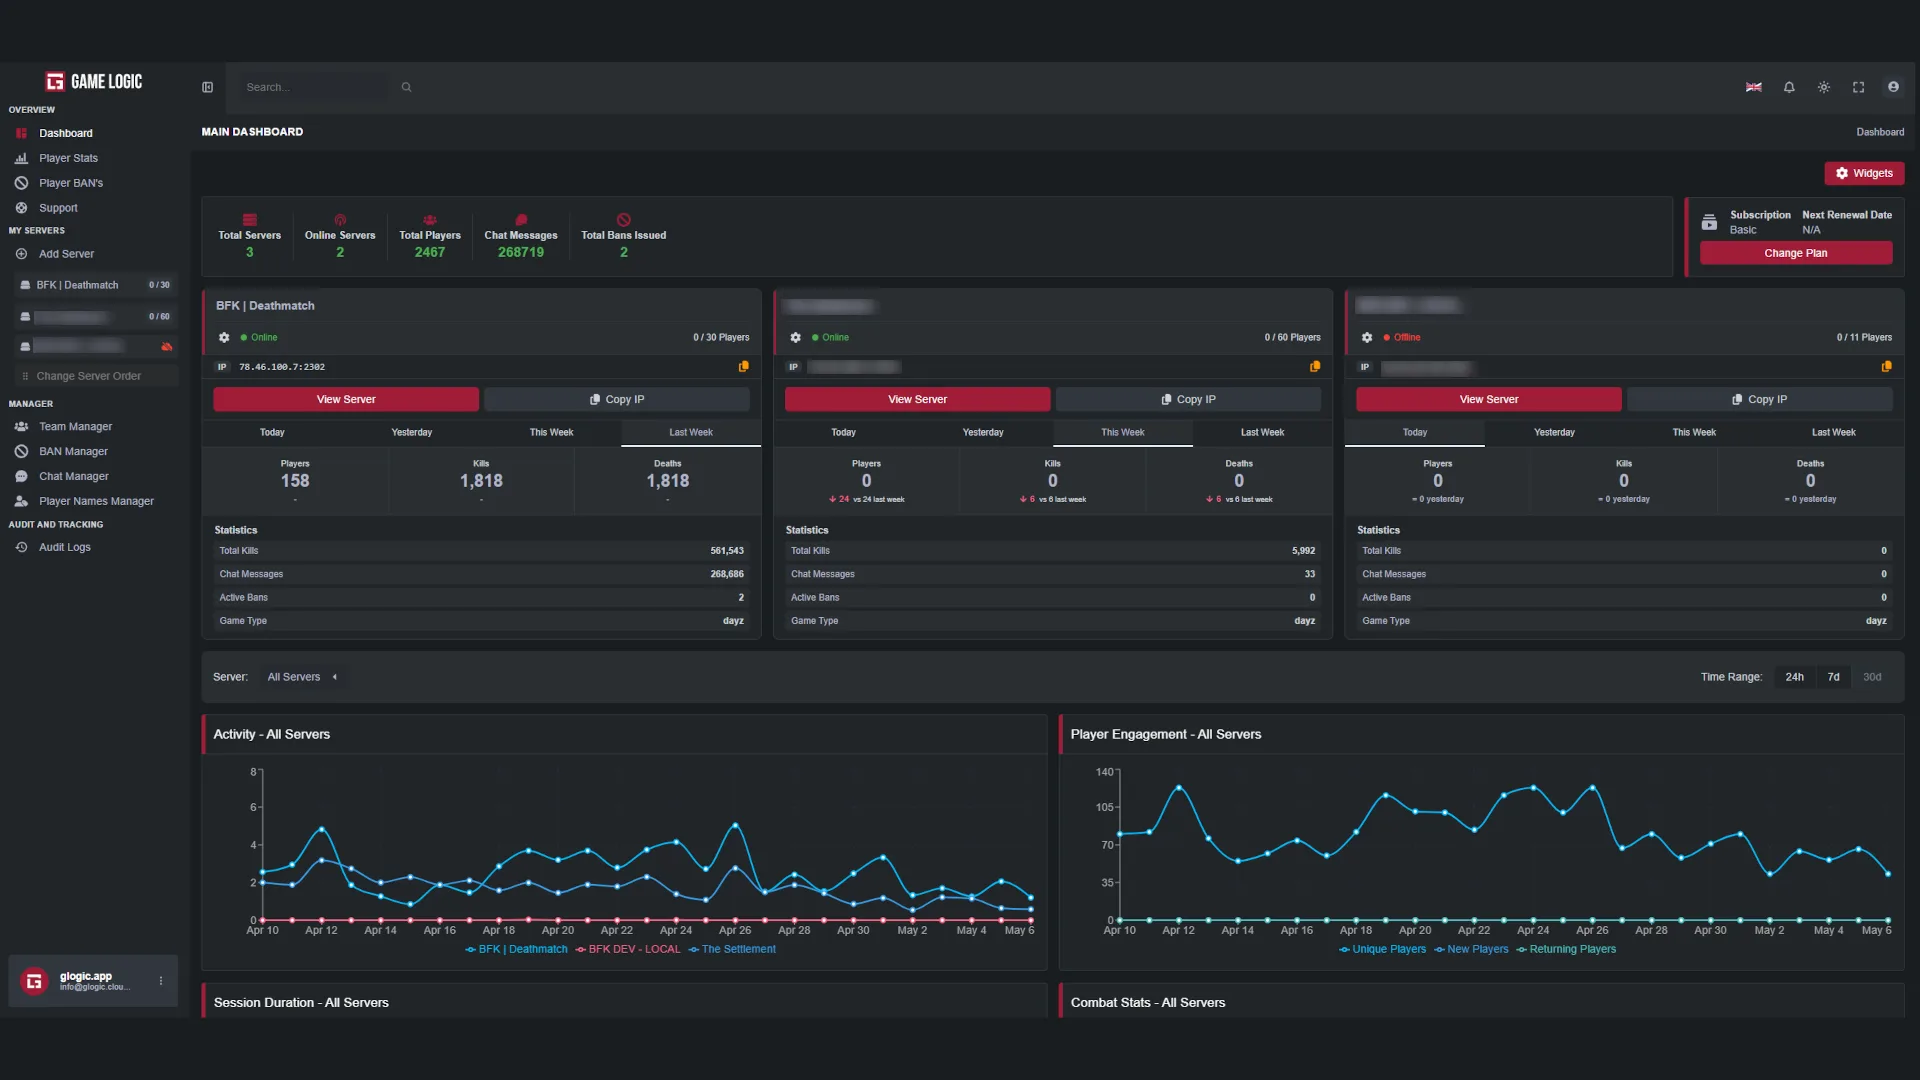This screenshot has height=1080, width=1920.
Task: Toggle the sidebar collapse icon
Action: tap(207, 87)
